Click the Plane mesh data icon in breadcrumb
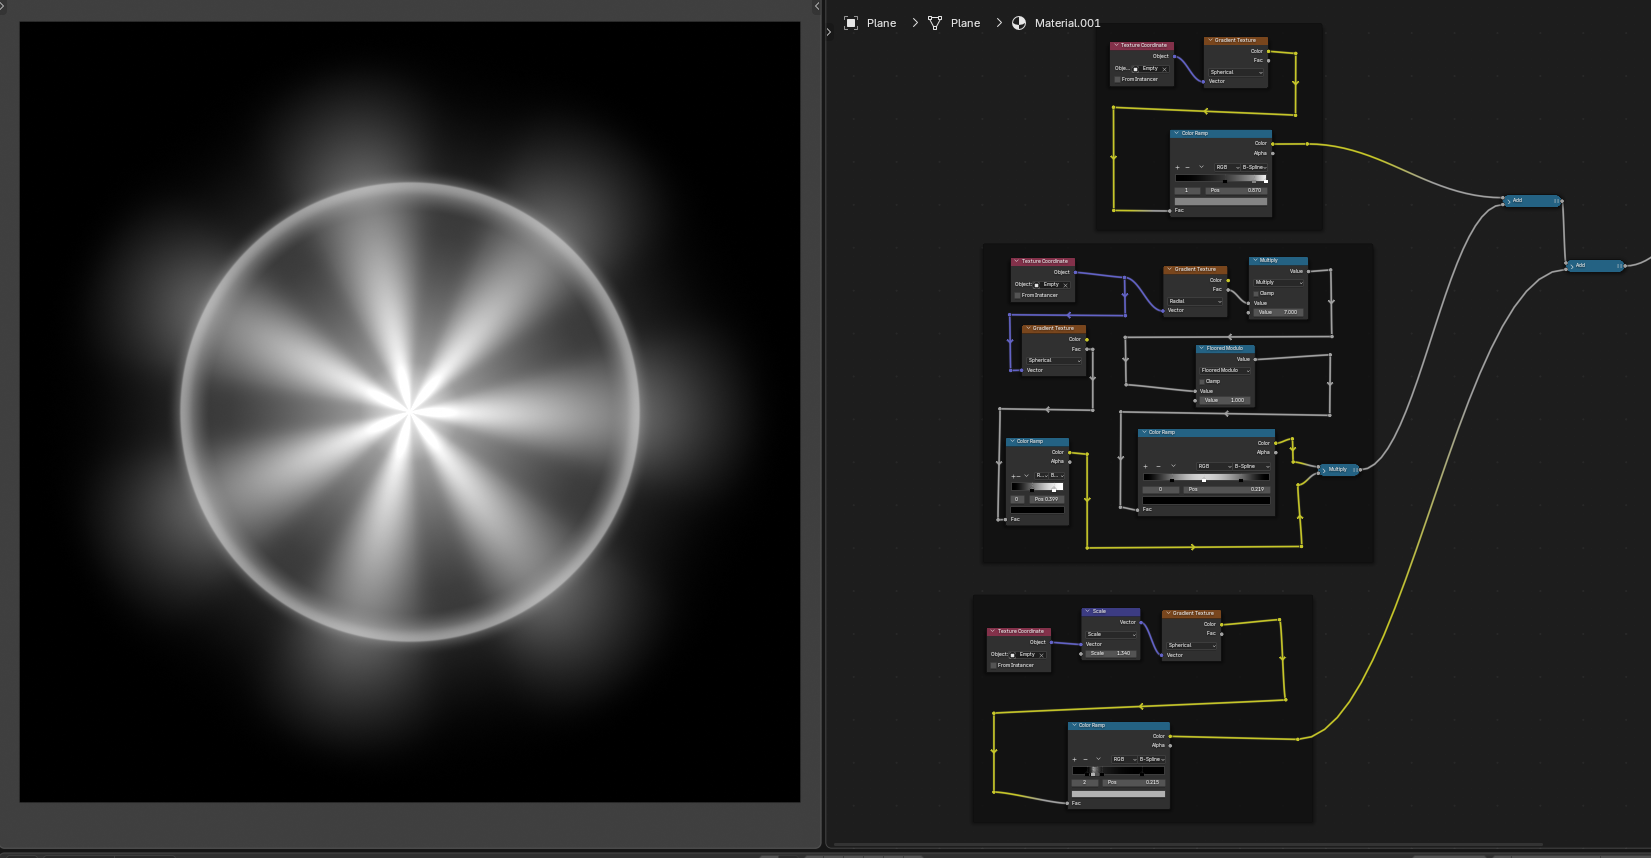Screen dimensions: 1651x858 pos(935,23)
